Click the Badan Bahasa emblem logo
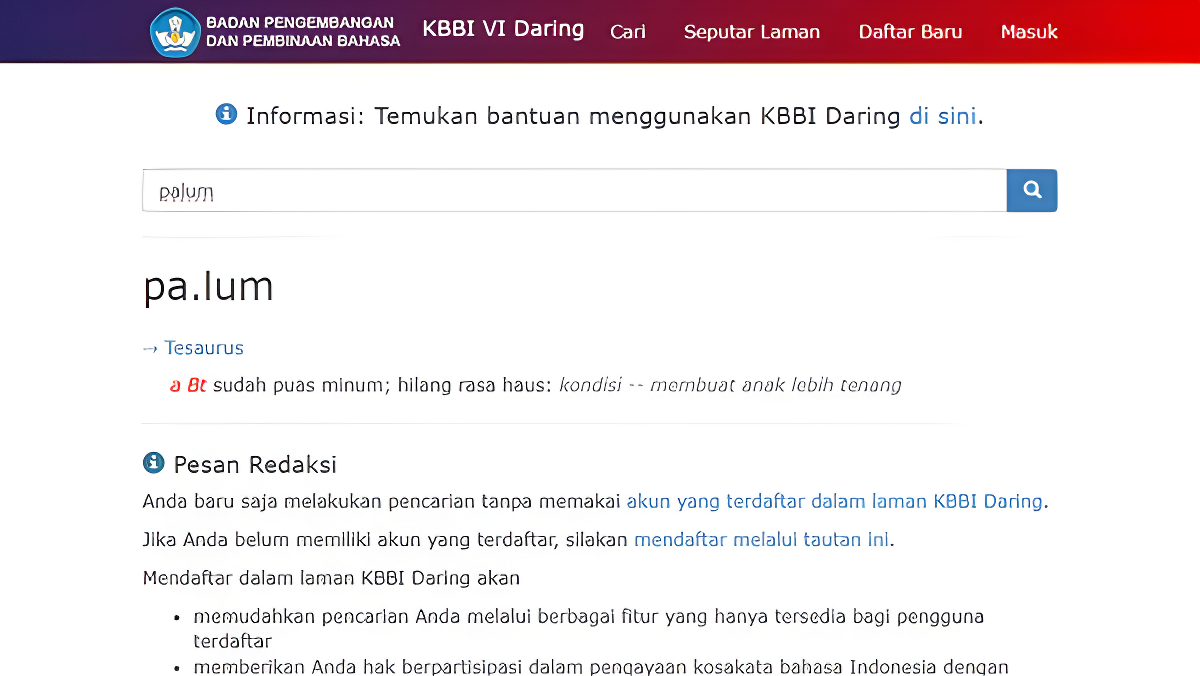The height and width of the screenshot is (676, 1200). (x=175, y=32)
